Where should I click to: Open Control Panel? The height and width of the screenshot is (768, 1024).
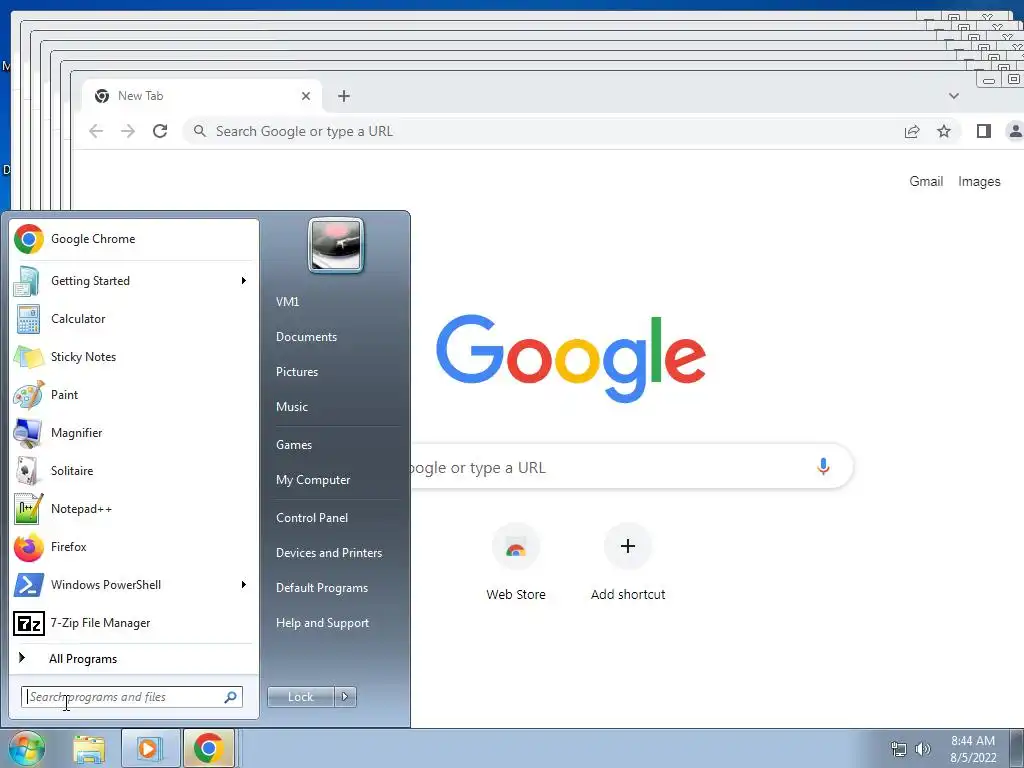pyautogui.click(x=312, y=518)
